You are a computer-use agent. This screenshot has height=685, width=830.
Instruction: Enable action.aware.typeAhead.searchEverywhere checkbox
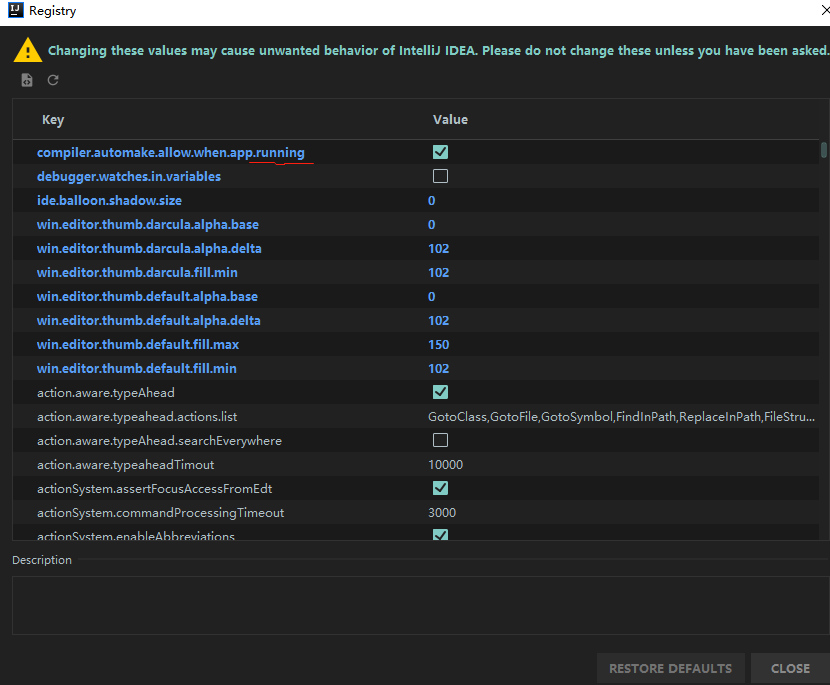tap(440, 440)
